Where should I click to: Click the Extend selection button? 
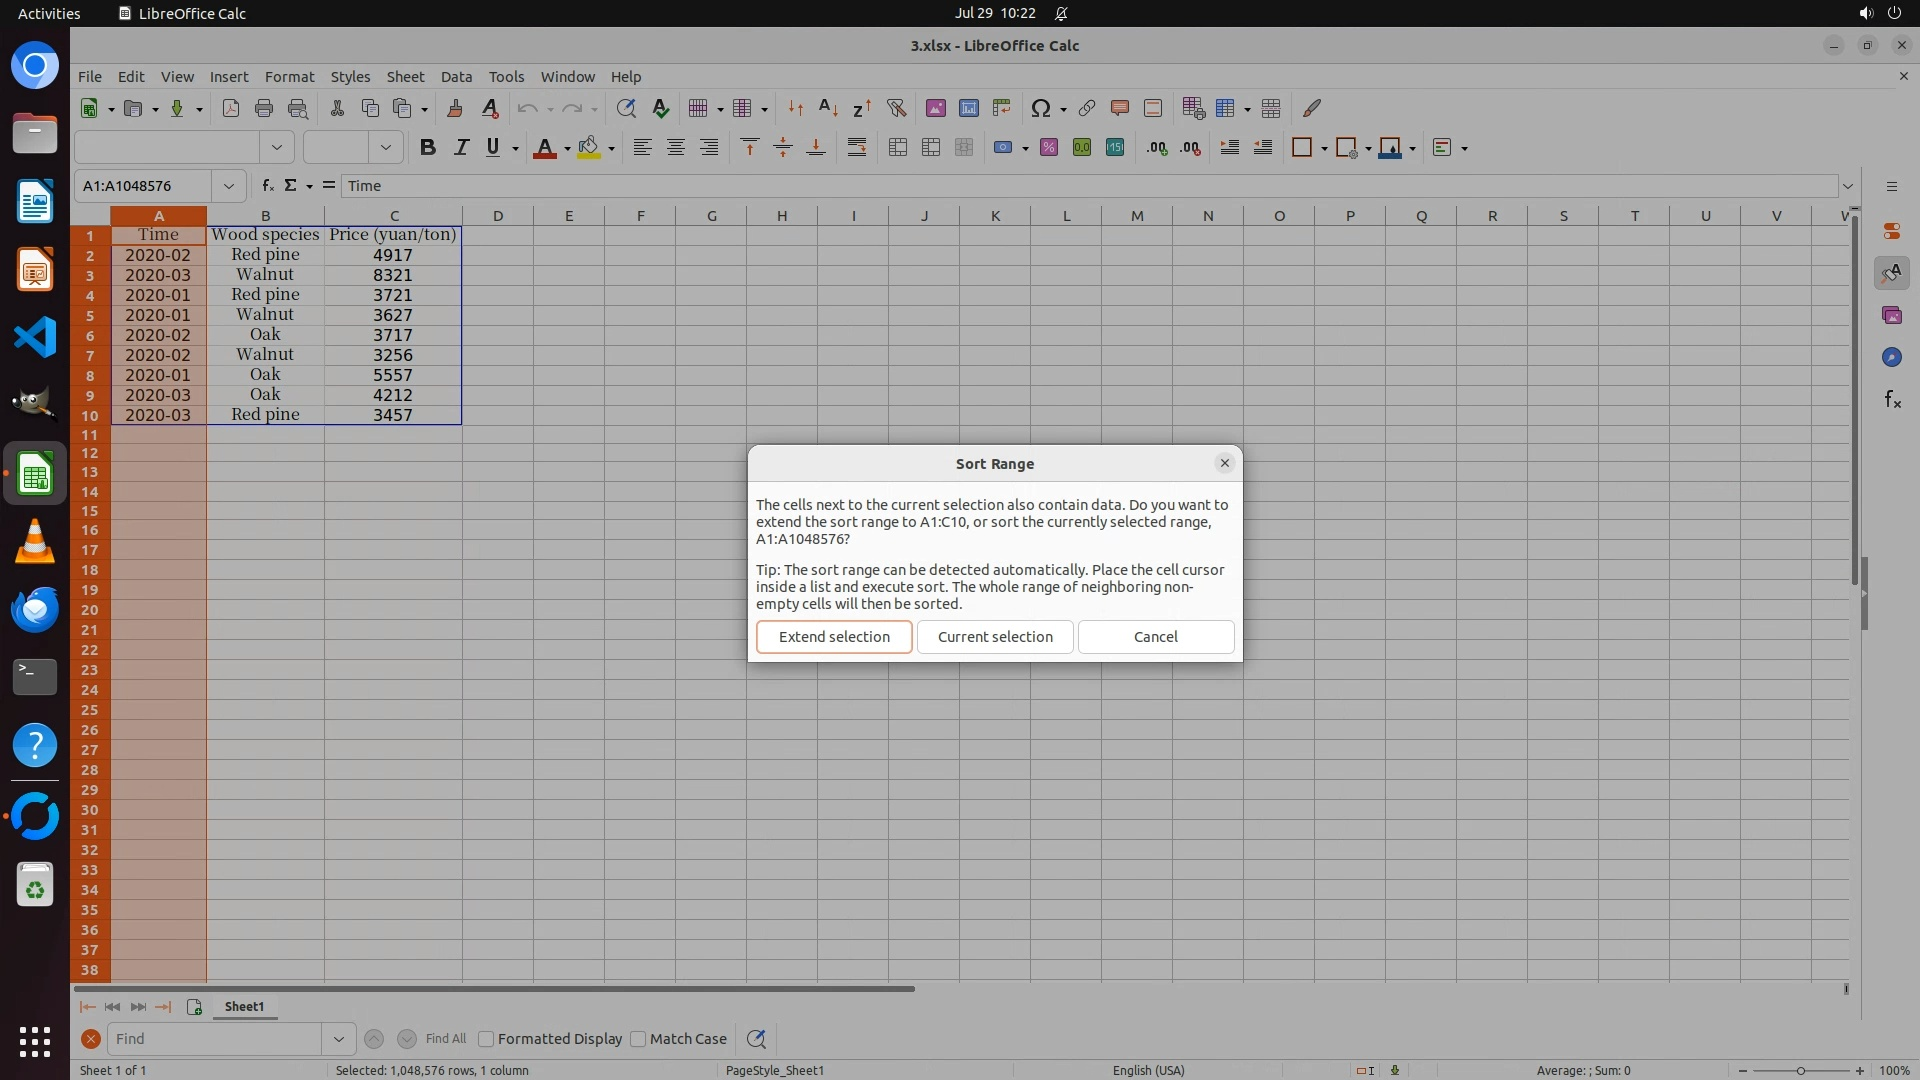pos(834,637)
